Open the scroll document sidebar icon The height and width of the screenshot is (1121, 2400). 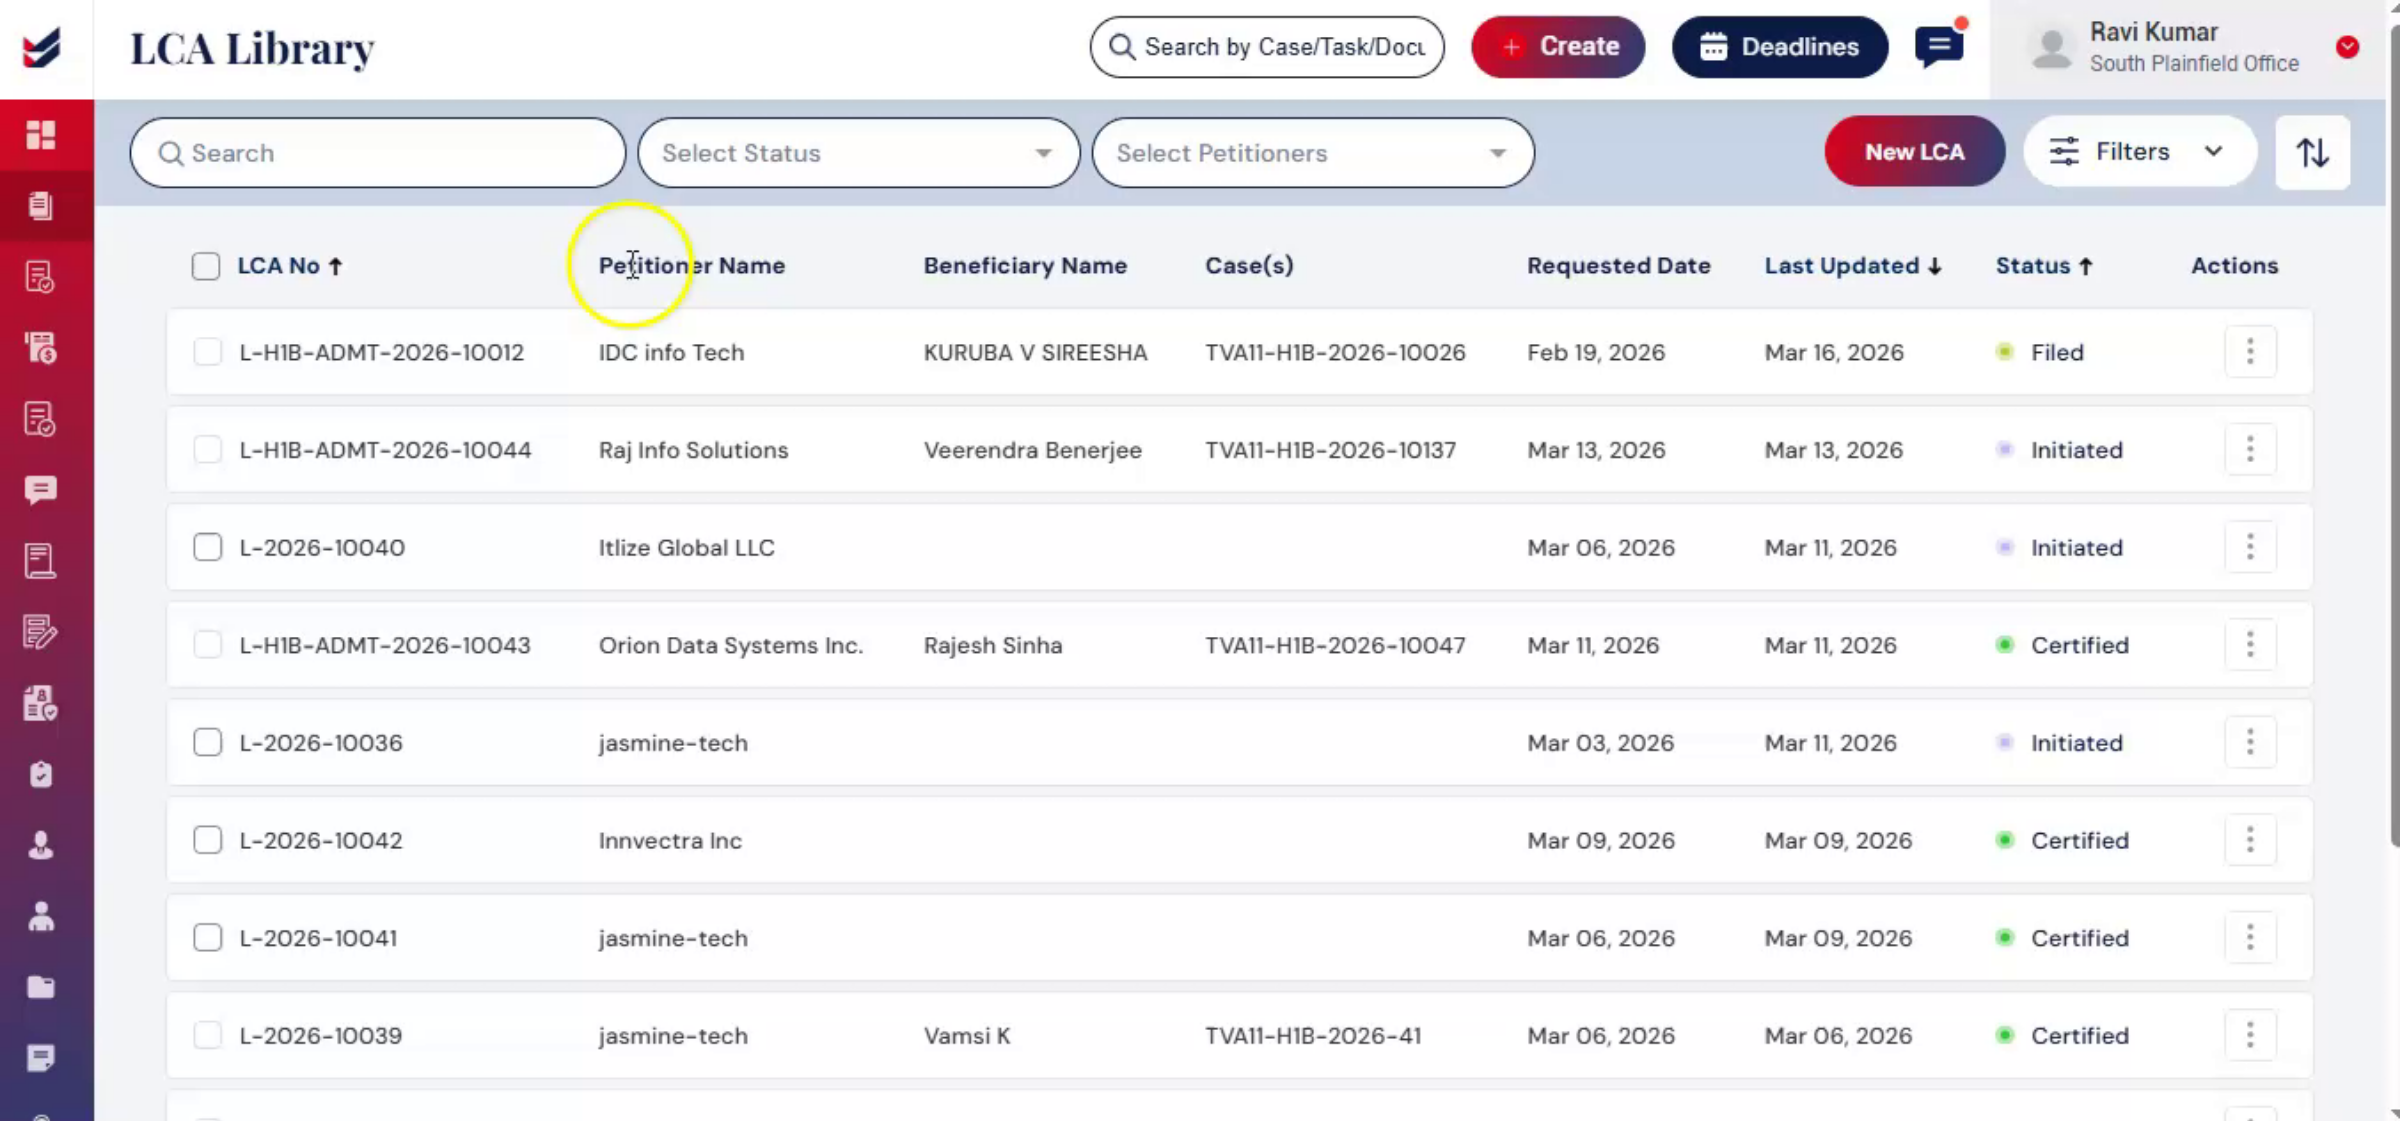pos(41,561)
